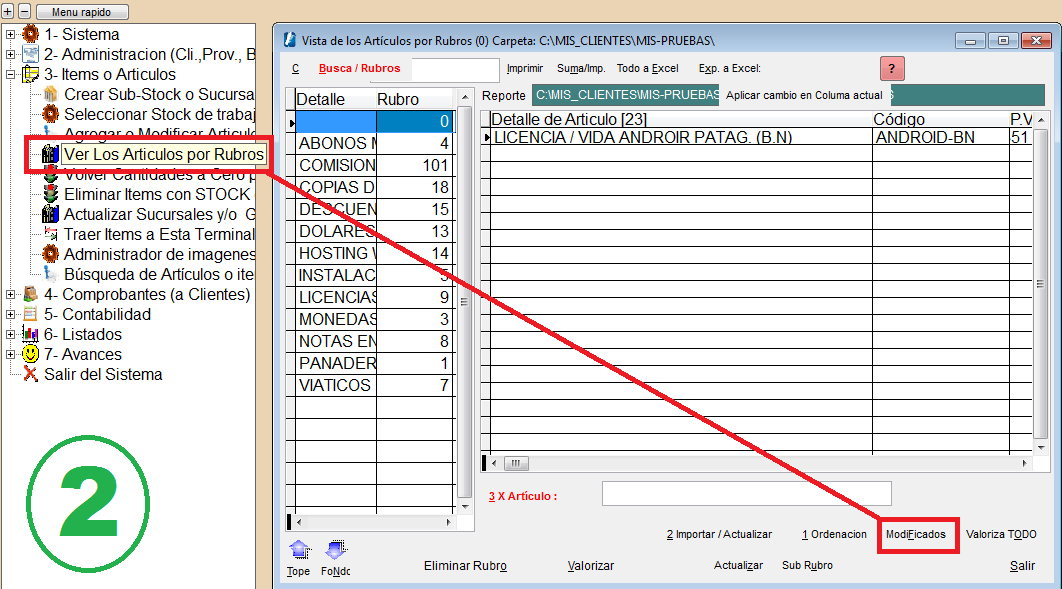The image size is (1062, 589).
Task: Click the articles grid vertical scrollbar thumb
Action: [x=1040, y=284]
